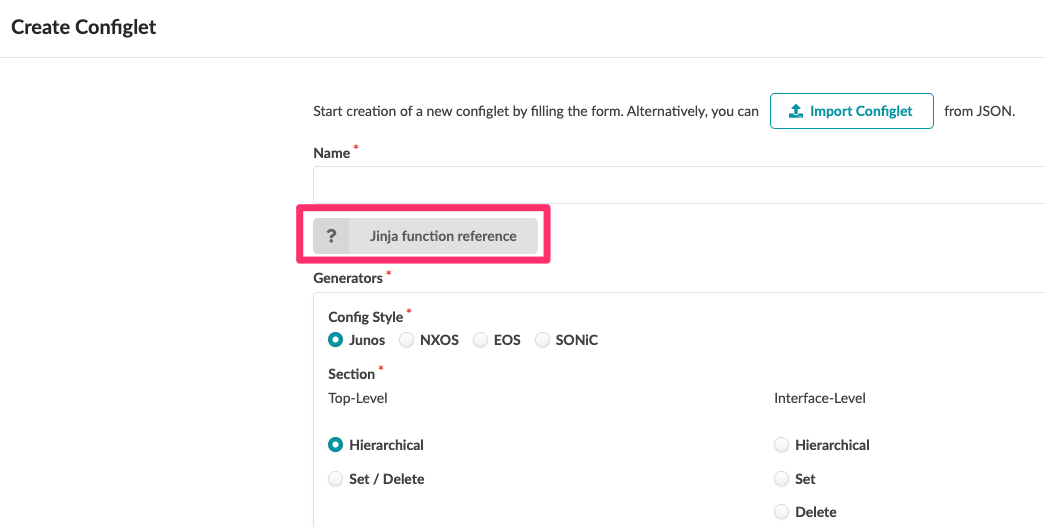Choose the Set / Delete section option
The width and height of the screenshot is (1045, 527).
[336, 479]
